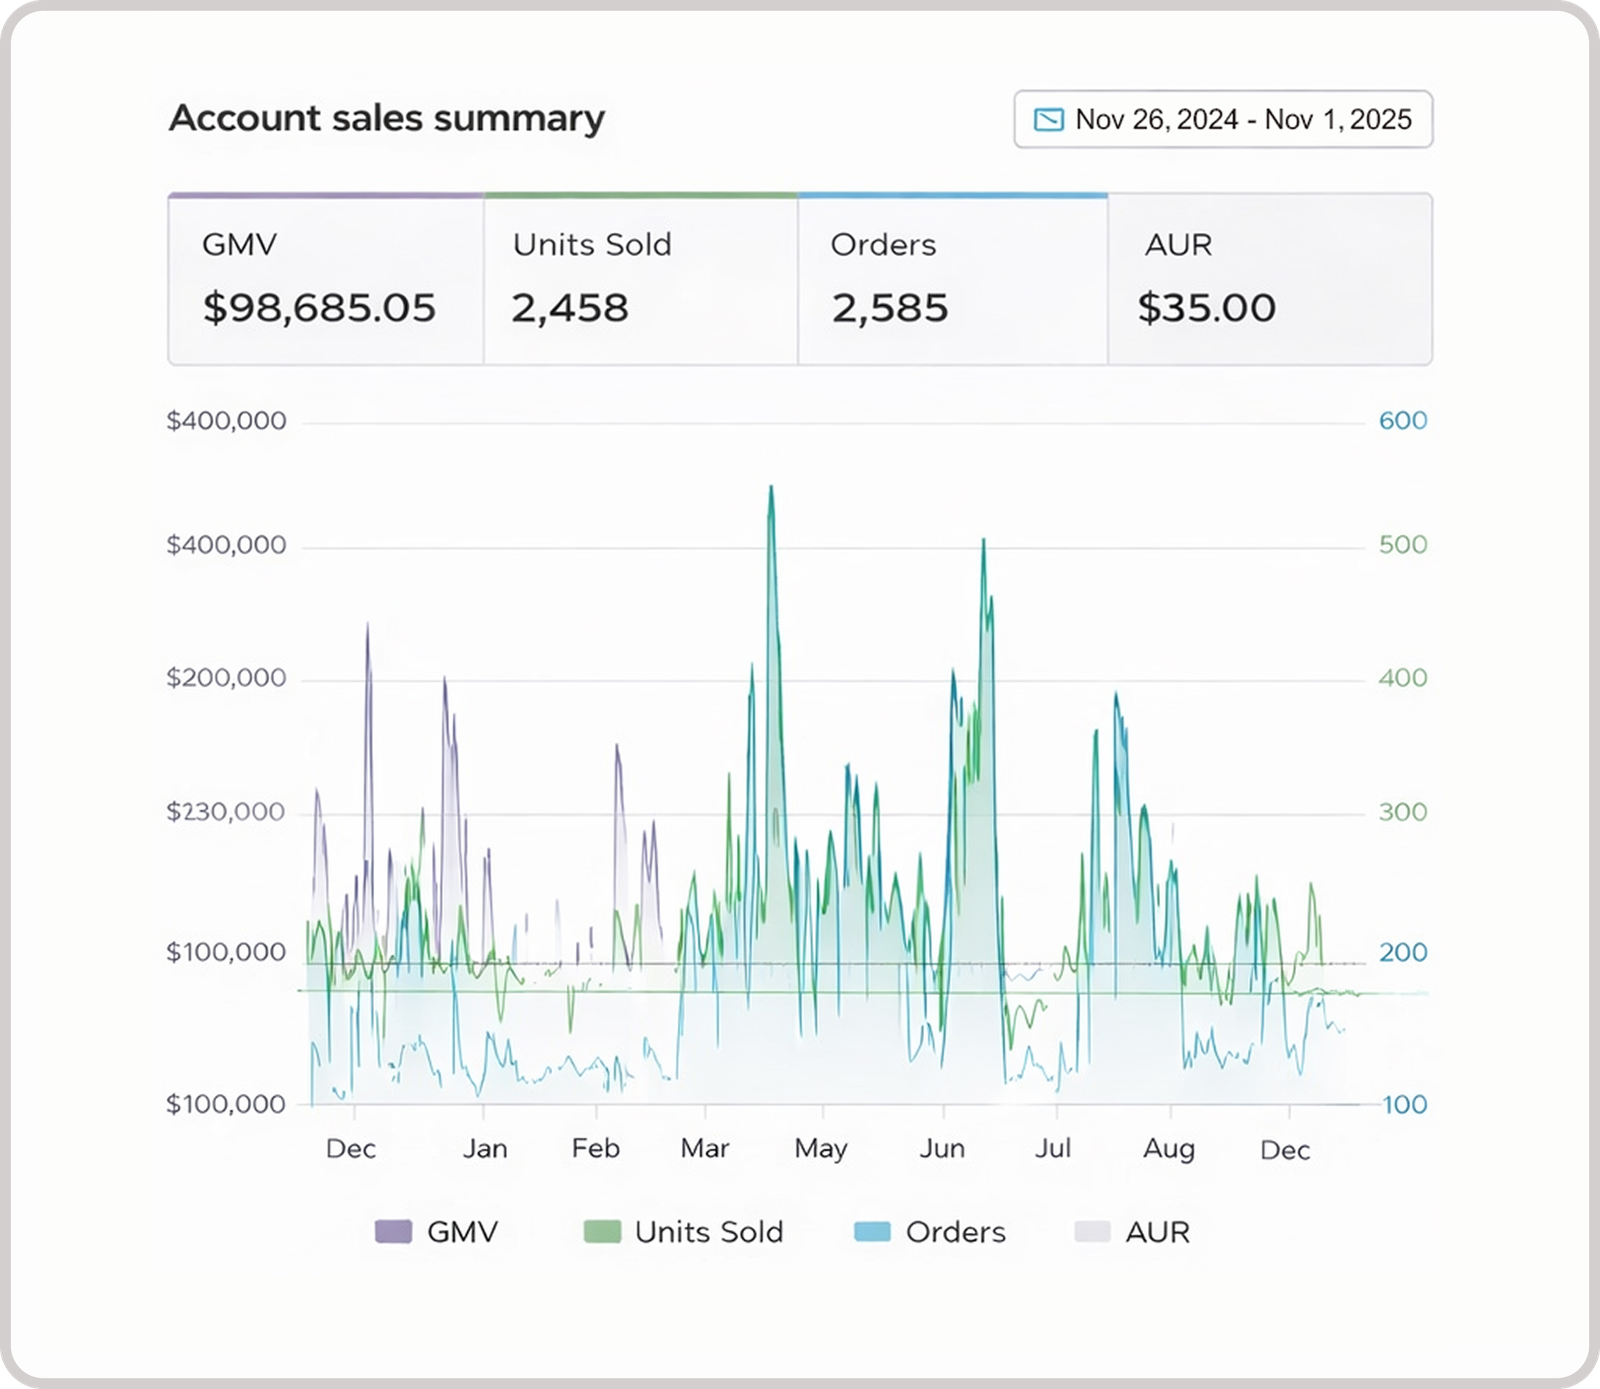Click the 600 value on right axis

coord(1402,420)
